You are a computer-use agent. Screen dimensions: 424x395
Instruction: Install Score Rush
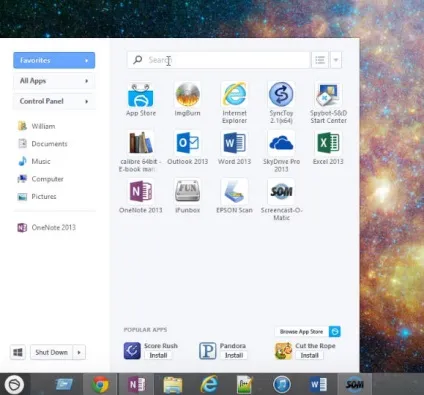(x=158, y=355)
